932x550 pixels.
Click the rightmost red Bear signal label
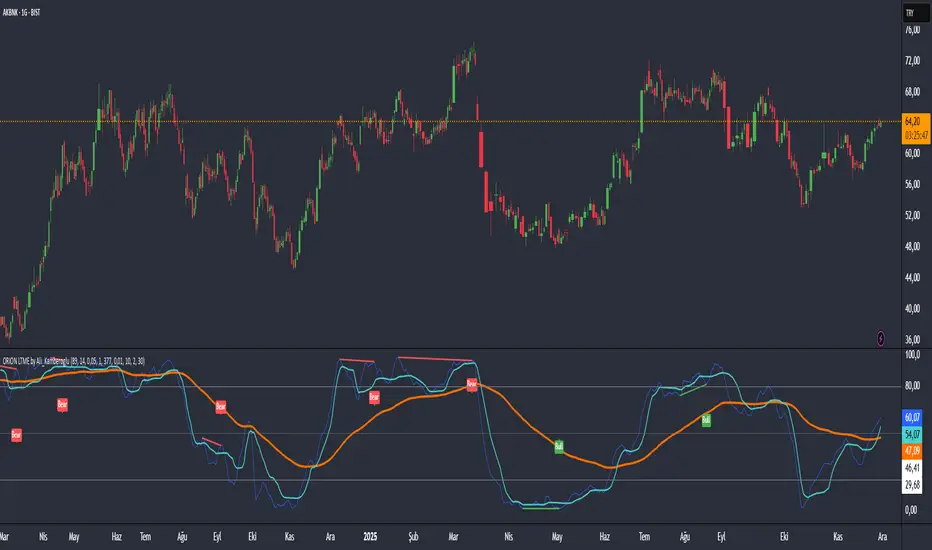click(472, 384)
